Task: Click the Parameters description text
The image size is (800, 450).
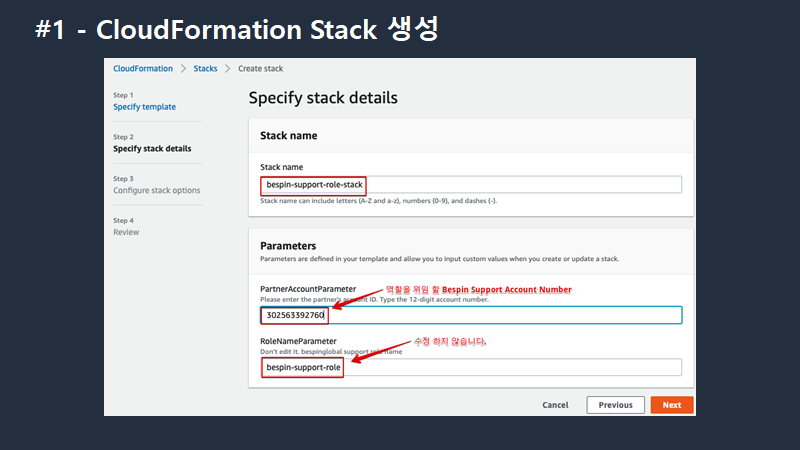Action: 439,259
